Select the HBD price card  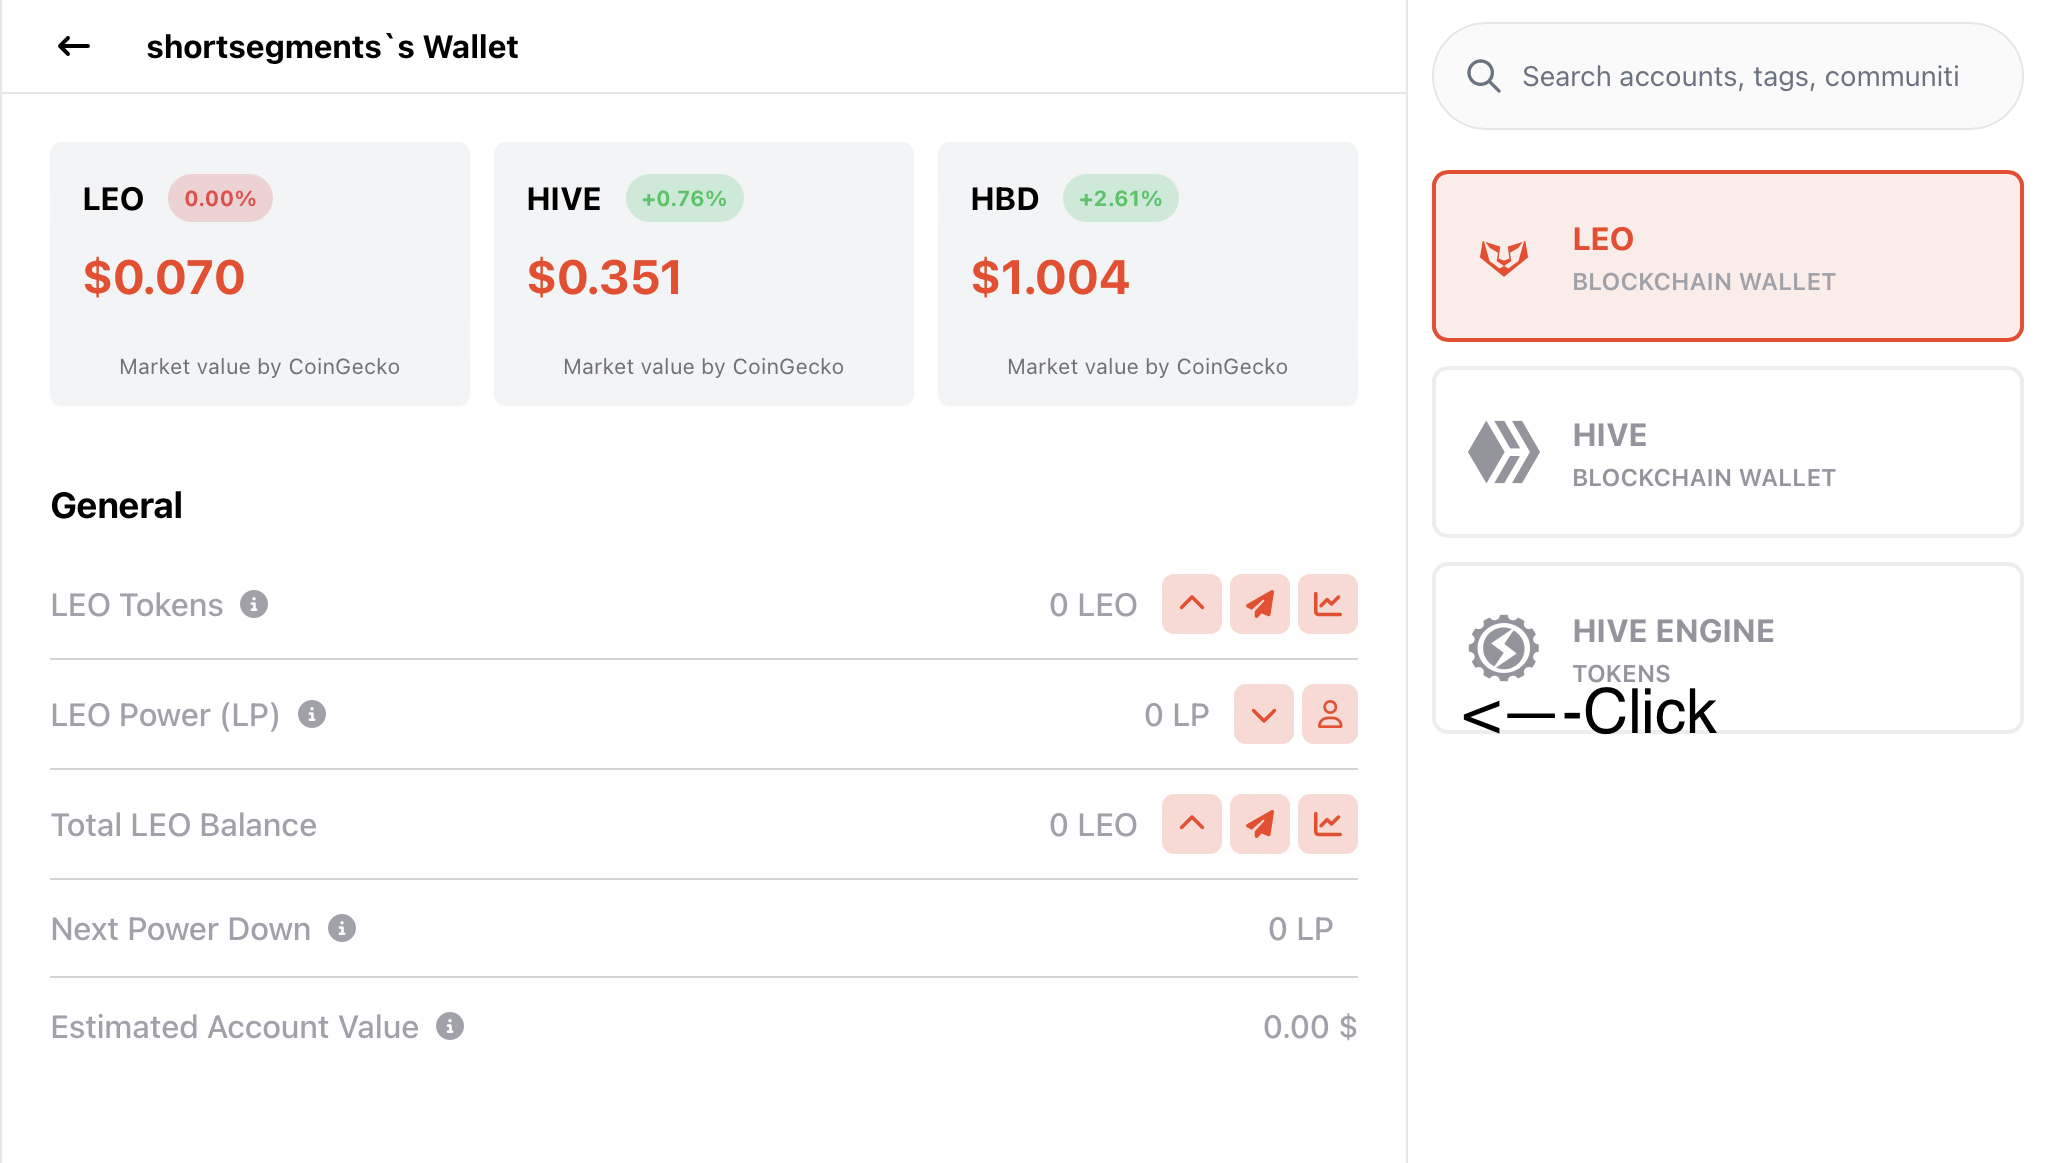coord(1148,274)
